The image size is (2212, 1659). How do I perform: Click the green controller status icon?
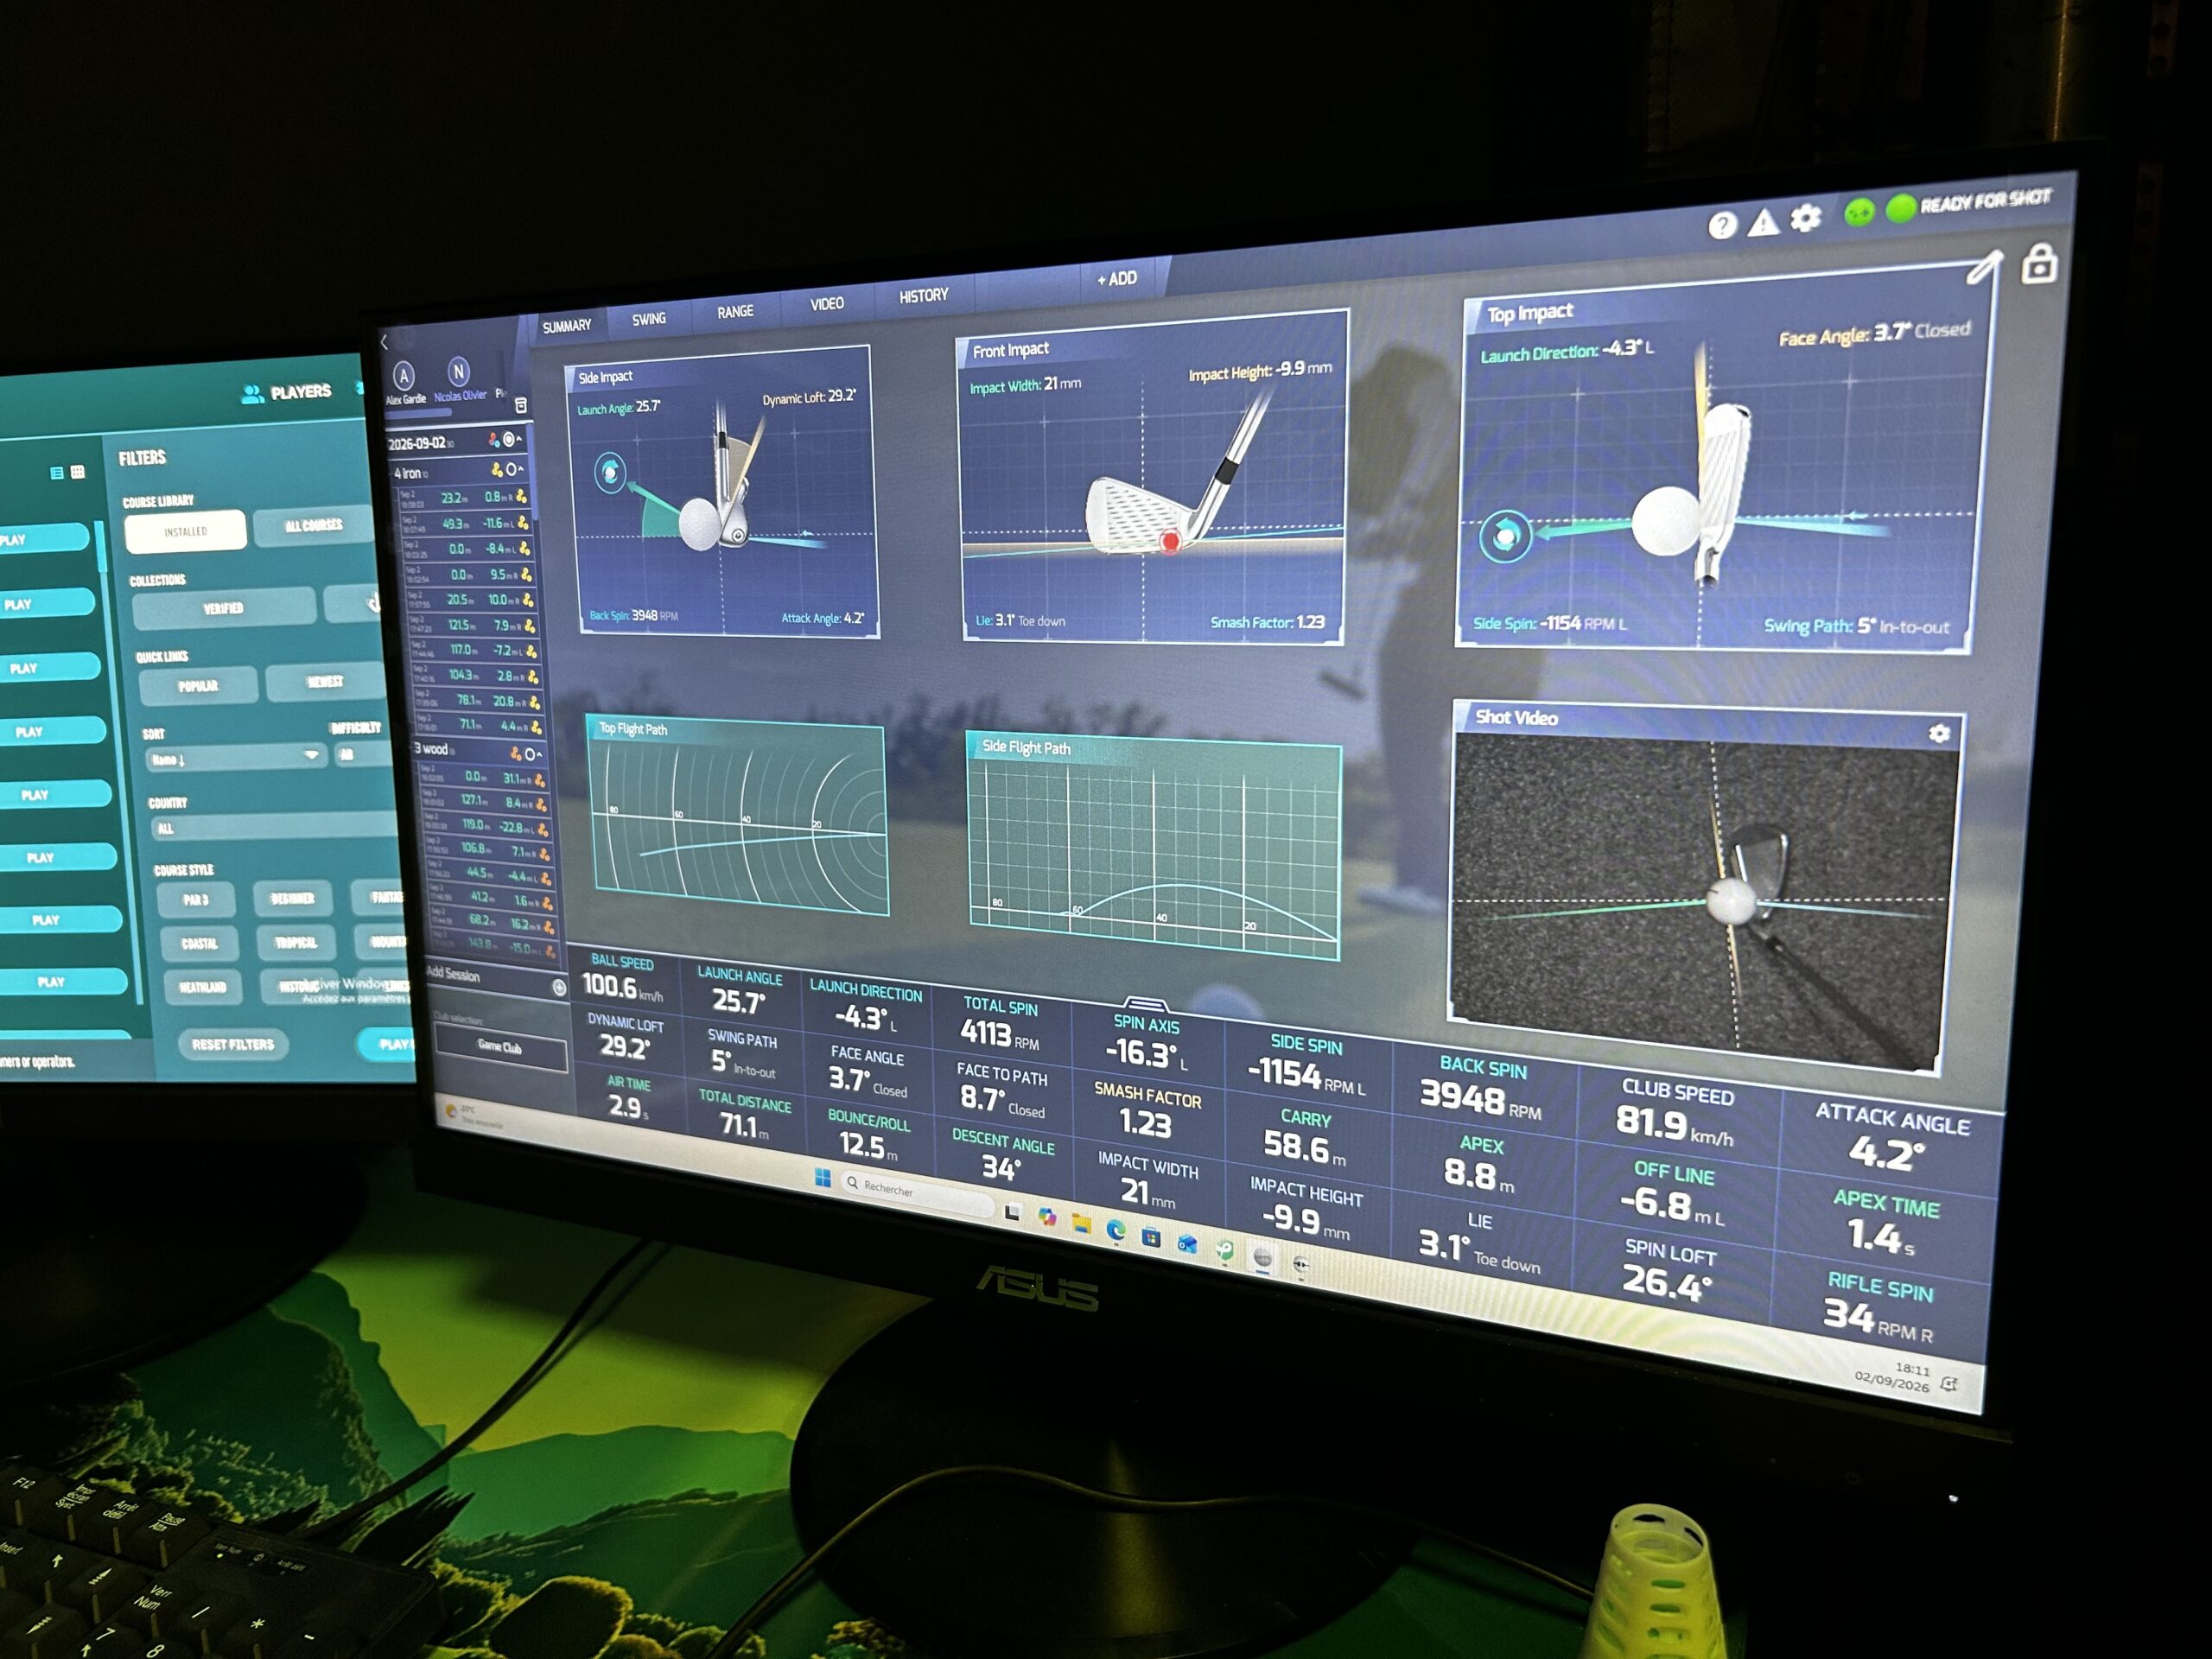(x=1859, y=212)
